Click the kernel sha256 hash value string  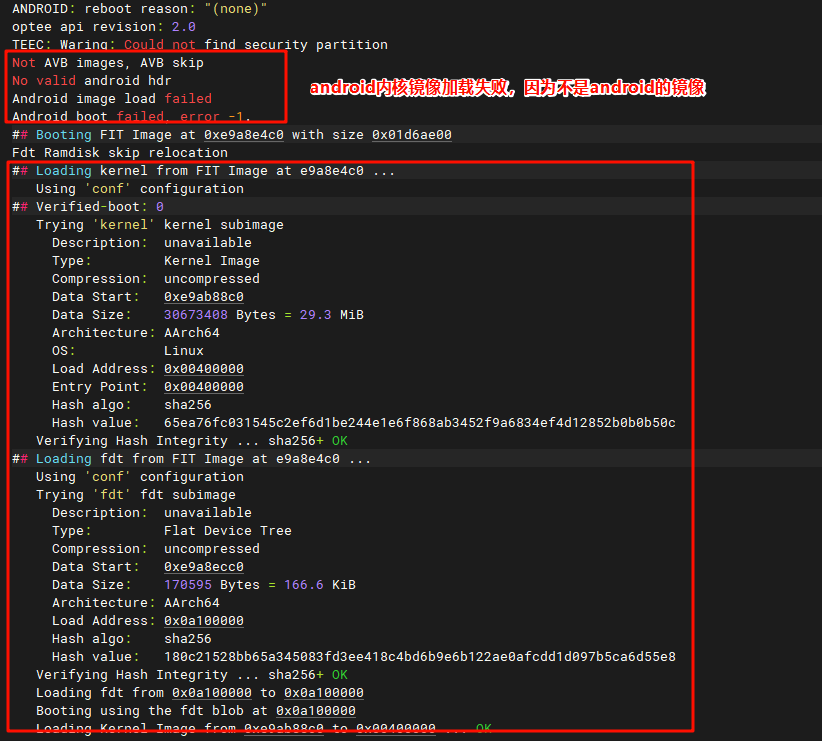click(419, 423)
